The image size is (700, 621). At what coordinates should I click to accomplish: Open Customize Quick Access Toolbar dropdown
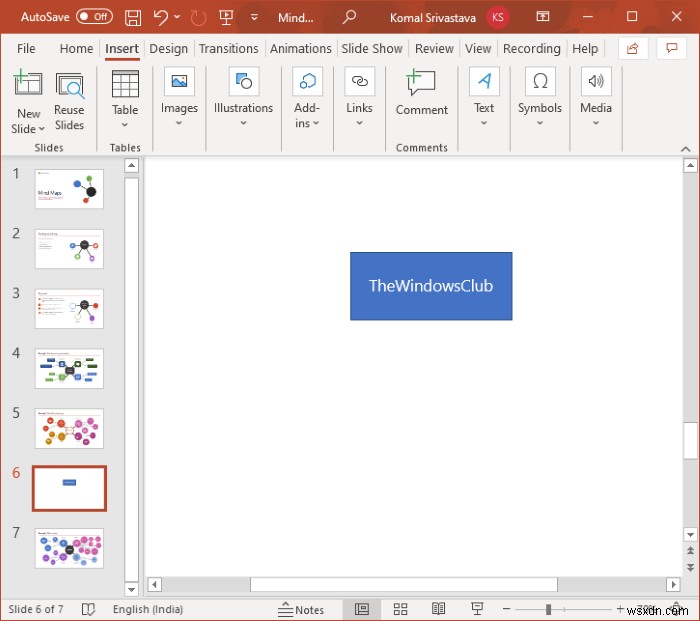(x=254, y=17)
